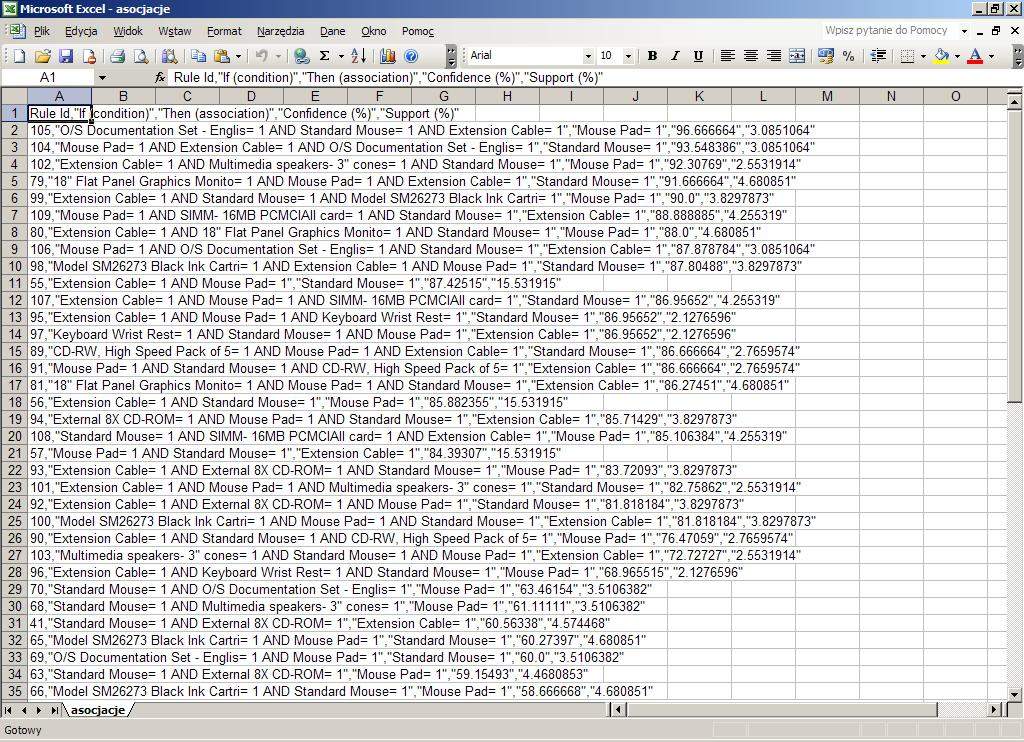Image resolution: width=1024 pixels, height=742 pixels.
Task: Save the workbook with the floppy icon
Action: (x=66, y=56)
